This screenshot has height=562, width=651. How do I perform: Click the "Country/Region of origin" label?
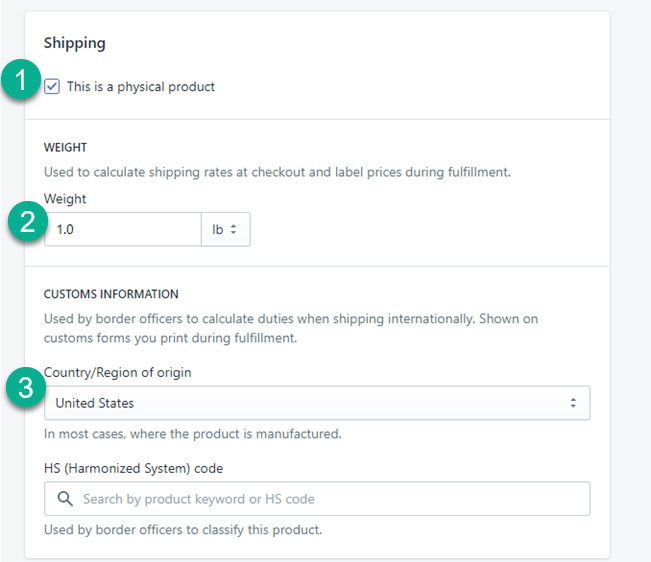[x=117, y=373]
